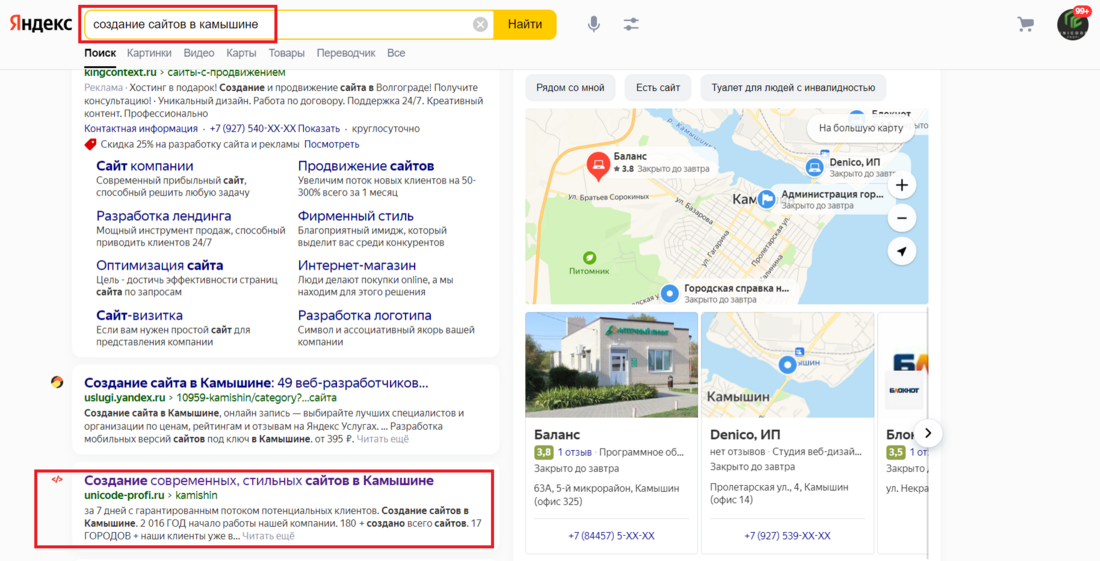Click the Баланс 3,8 rating badge
Viewport: 1100px width, 561px height.
[x=544, y=452]
